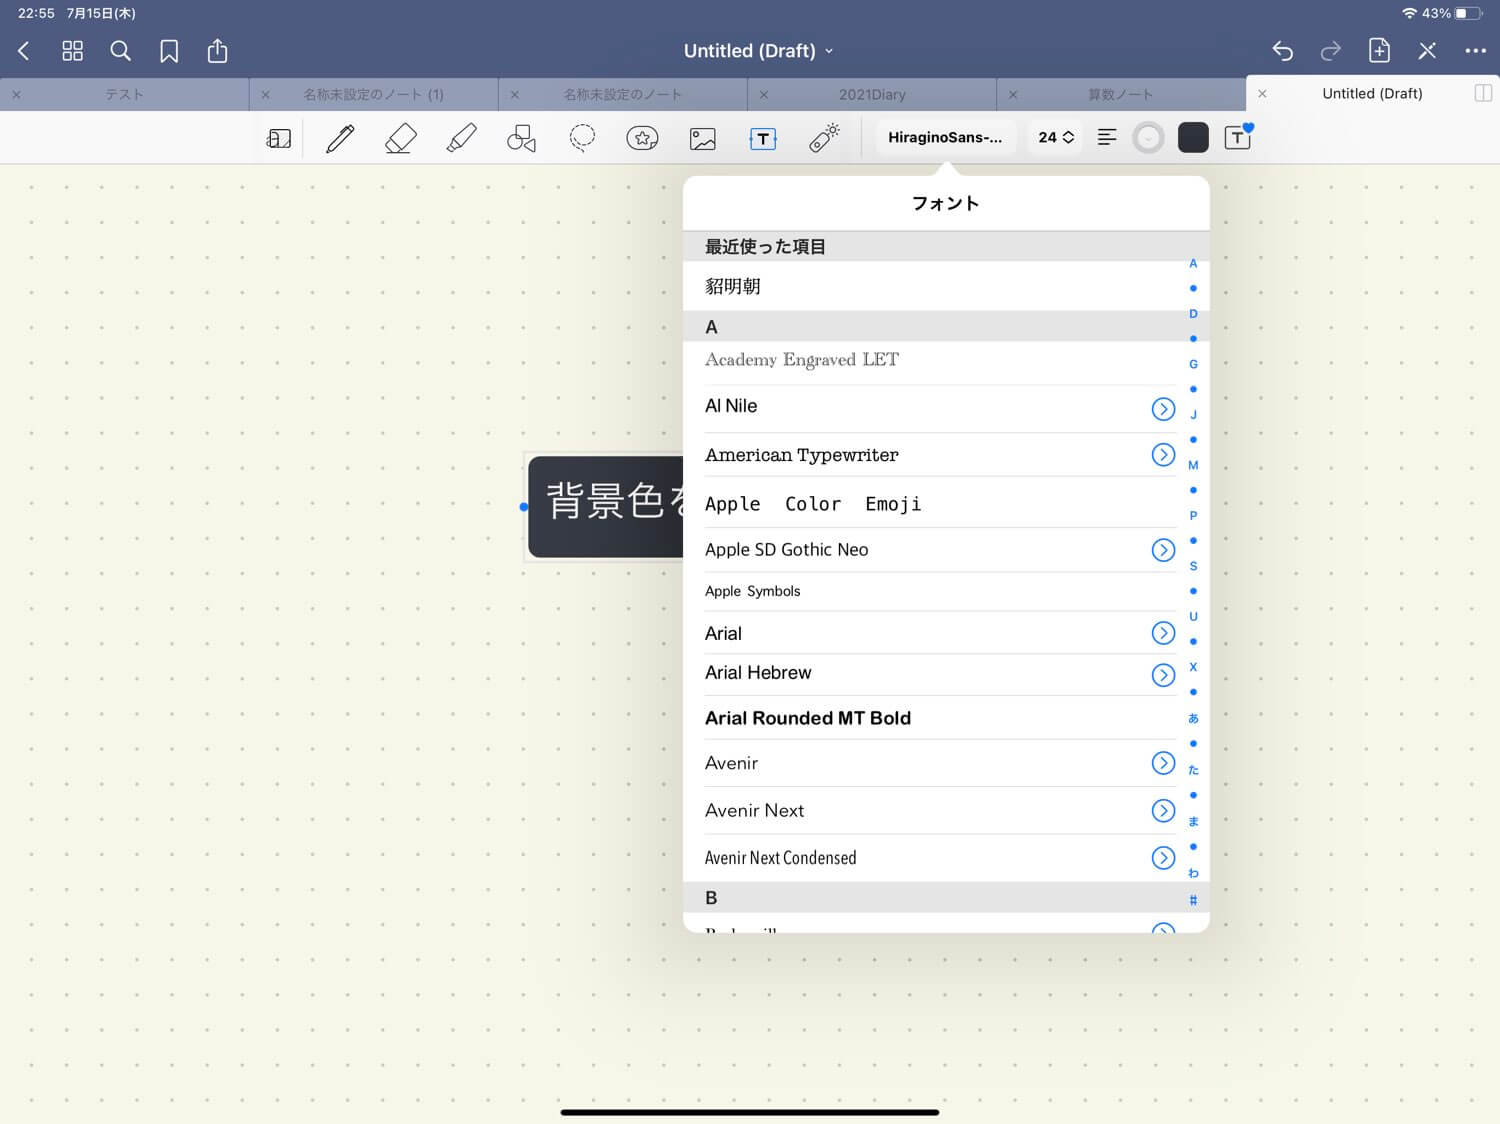The image size is (1500, 1124).
Task: Undo the last action
Action: click(x=1282, y=51)
